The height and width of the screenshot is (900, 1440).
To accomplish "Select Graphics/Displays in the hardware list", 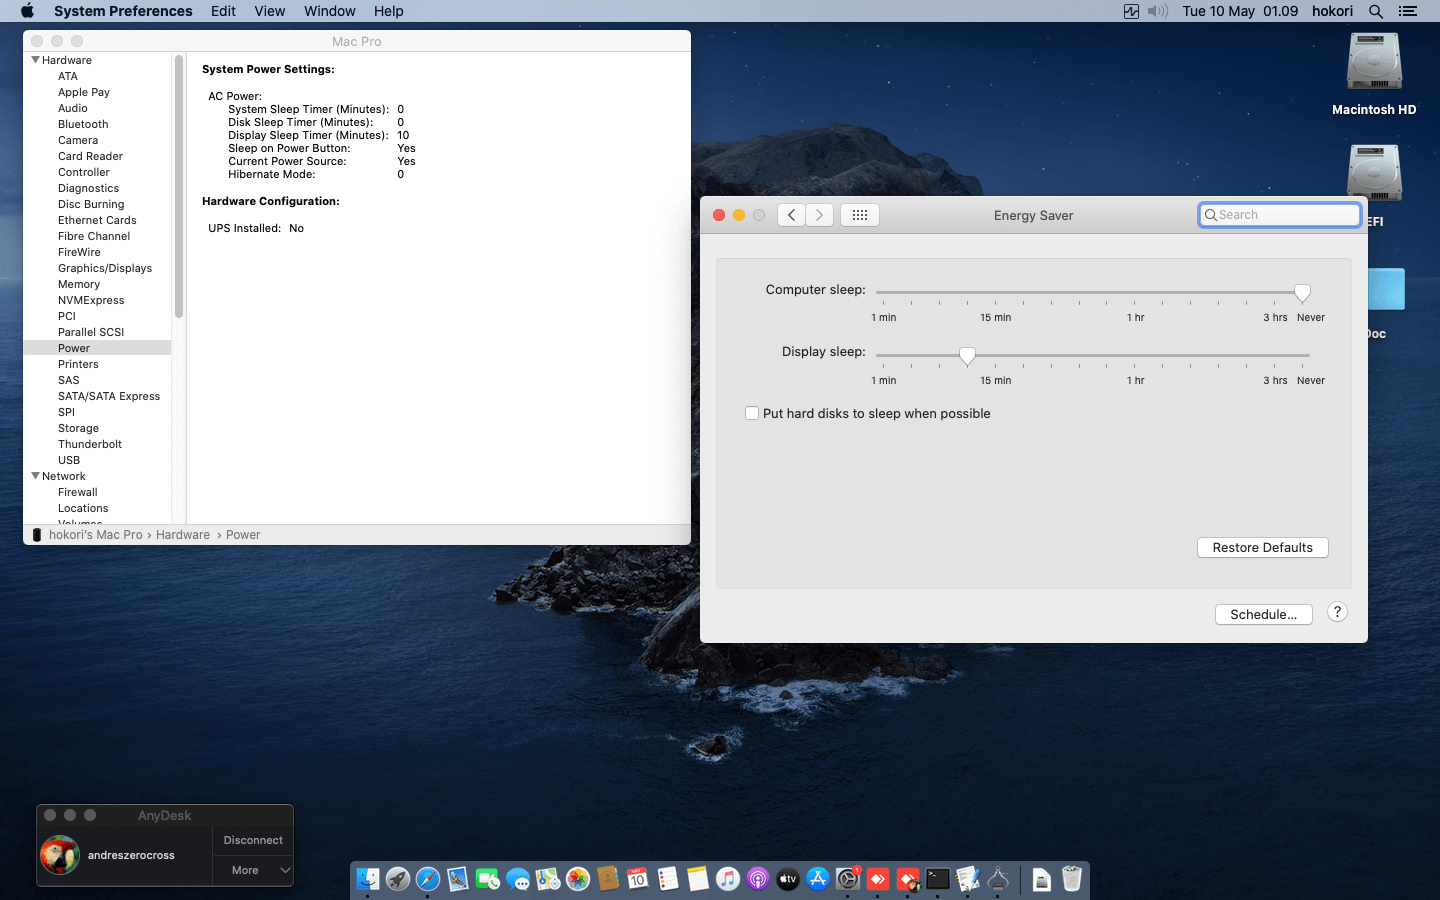I will pos(105,268).
